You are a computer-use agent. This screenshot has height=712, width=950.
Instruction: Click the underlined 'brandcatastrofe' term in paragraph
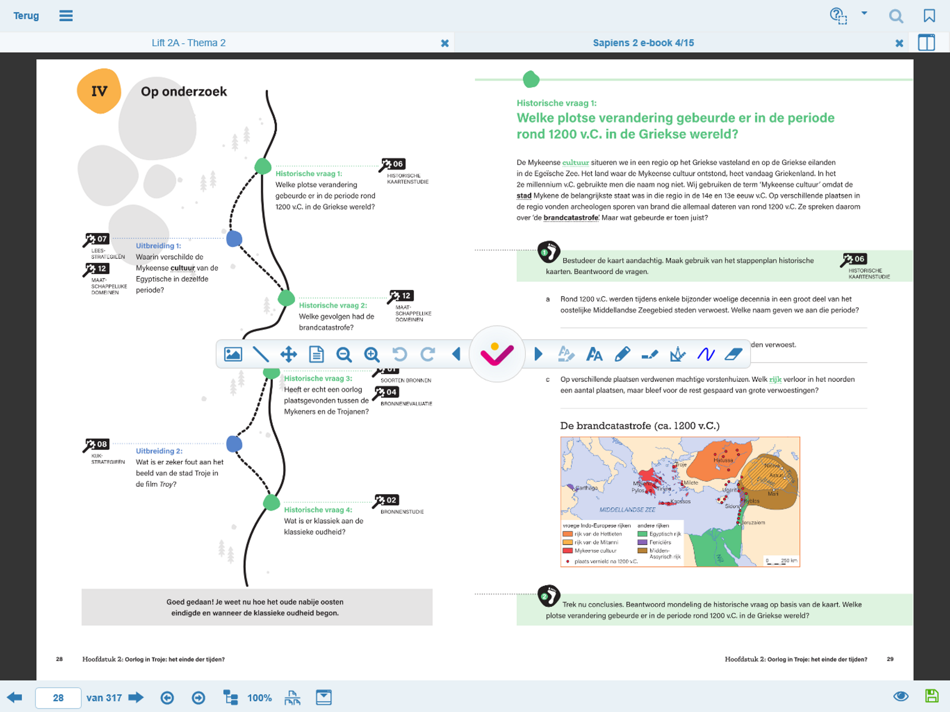pyautogui.click(x=571, y=218)
